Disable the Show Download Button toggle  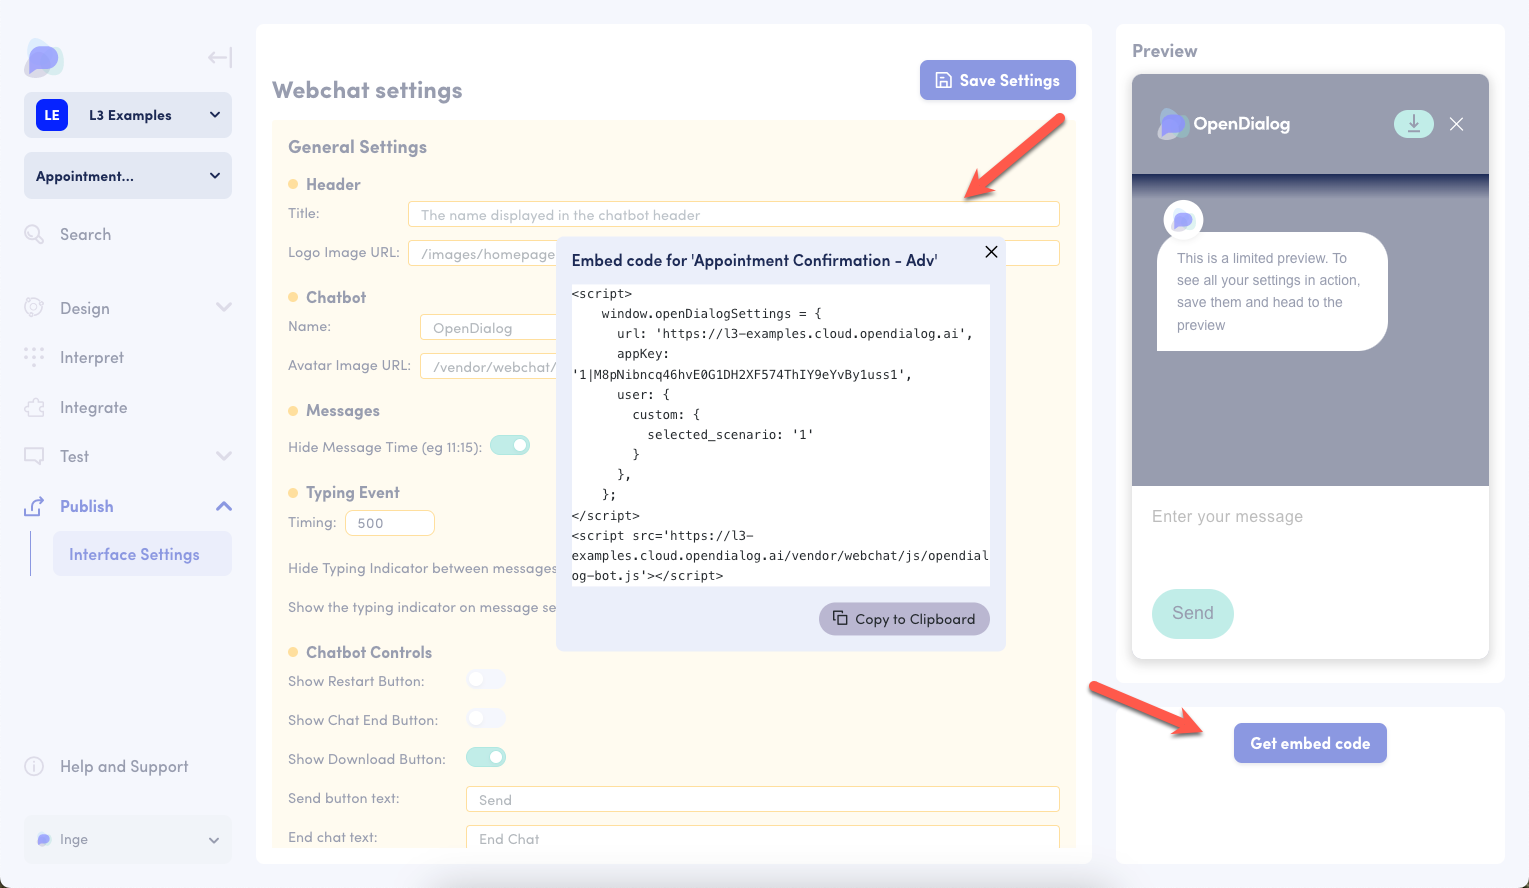[x=486, y=758]
